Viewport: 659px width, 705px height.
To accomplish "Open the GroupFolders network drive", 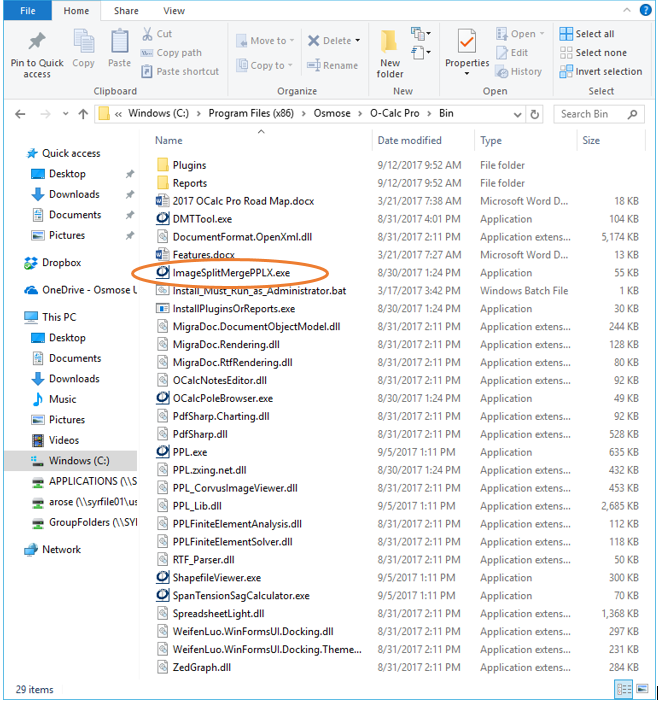I will [x=85, y=522].
